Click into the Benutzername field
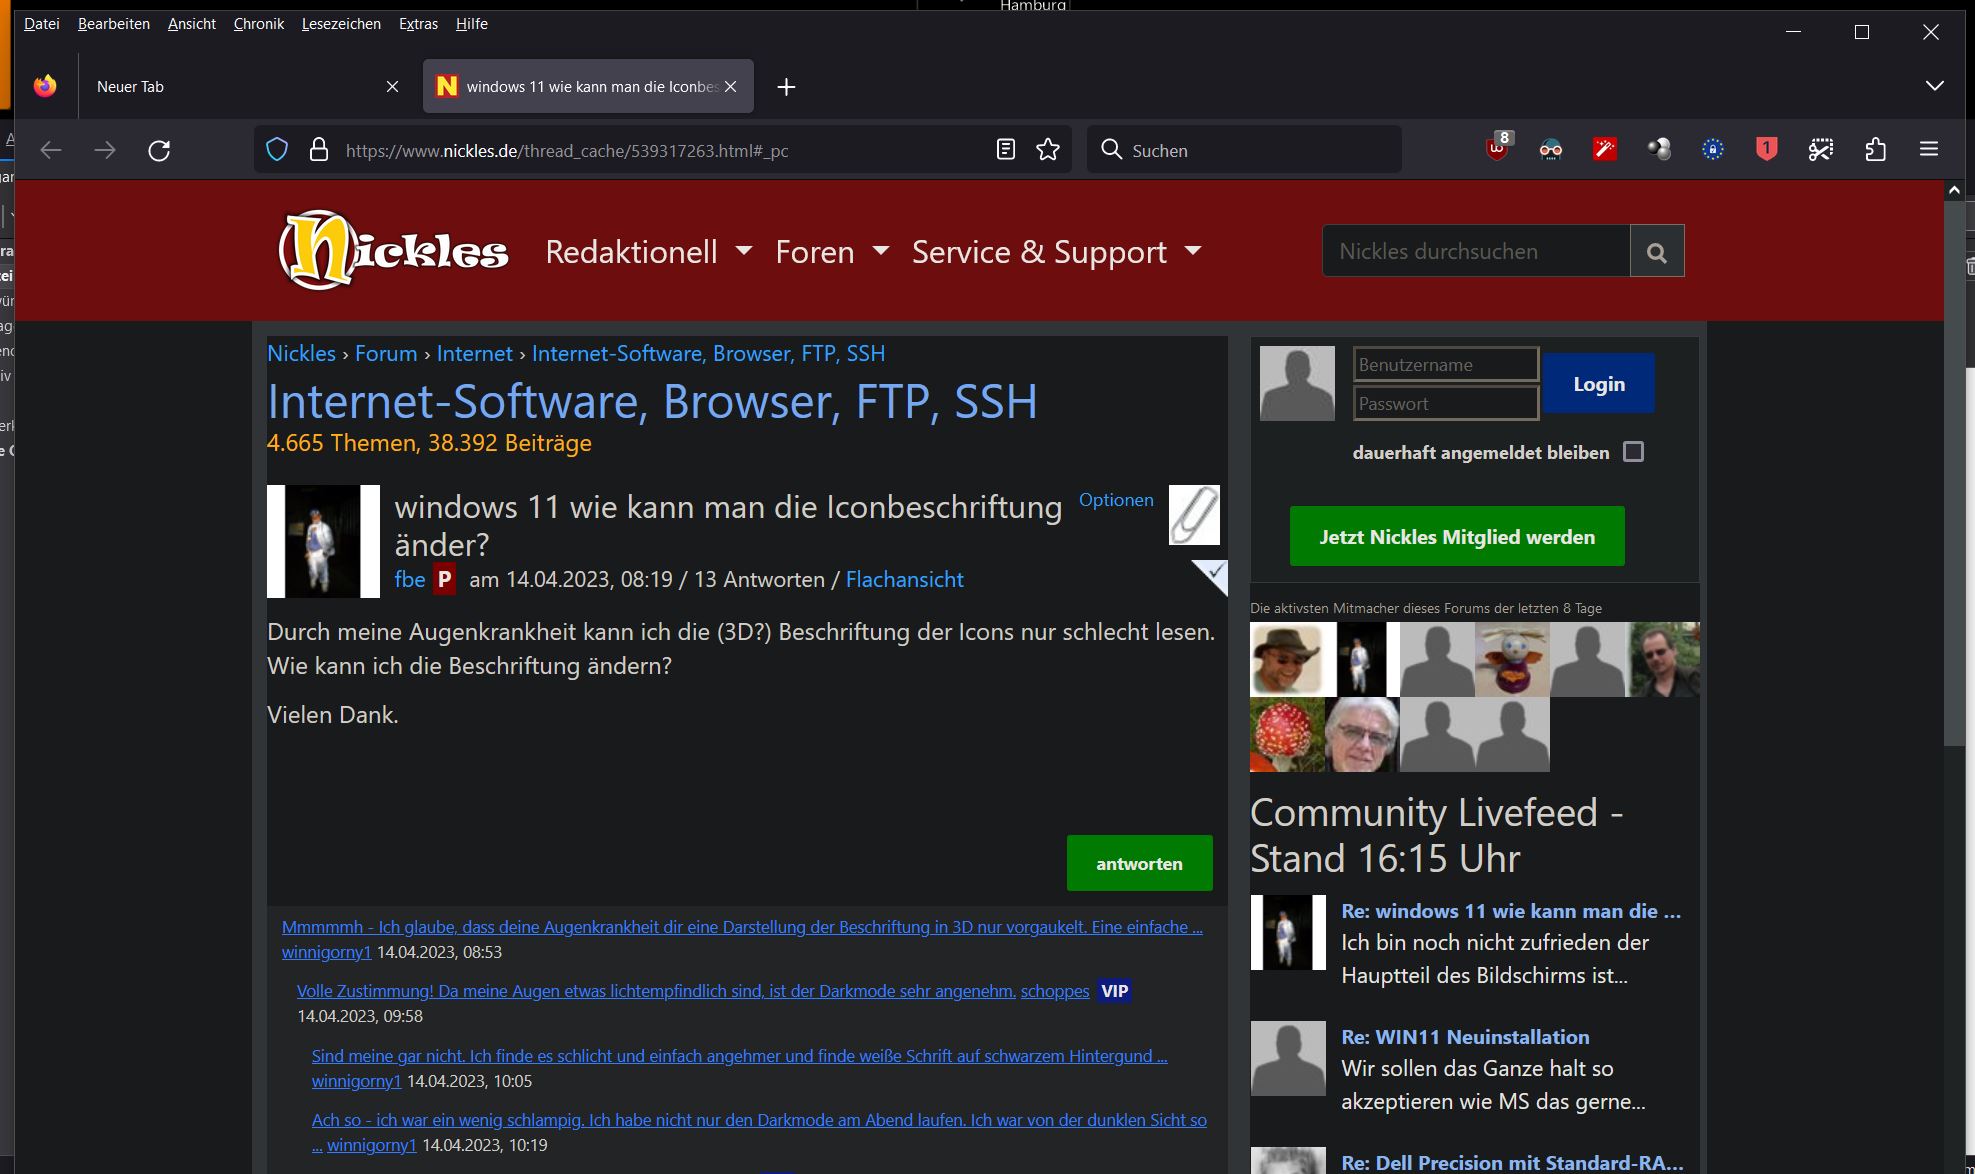The image size is (1975, 1174). (1445, 364)
